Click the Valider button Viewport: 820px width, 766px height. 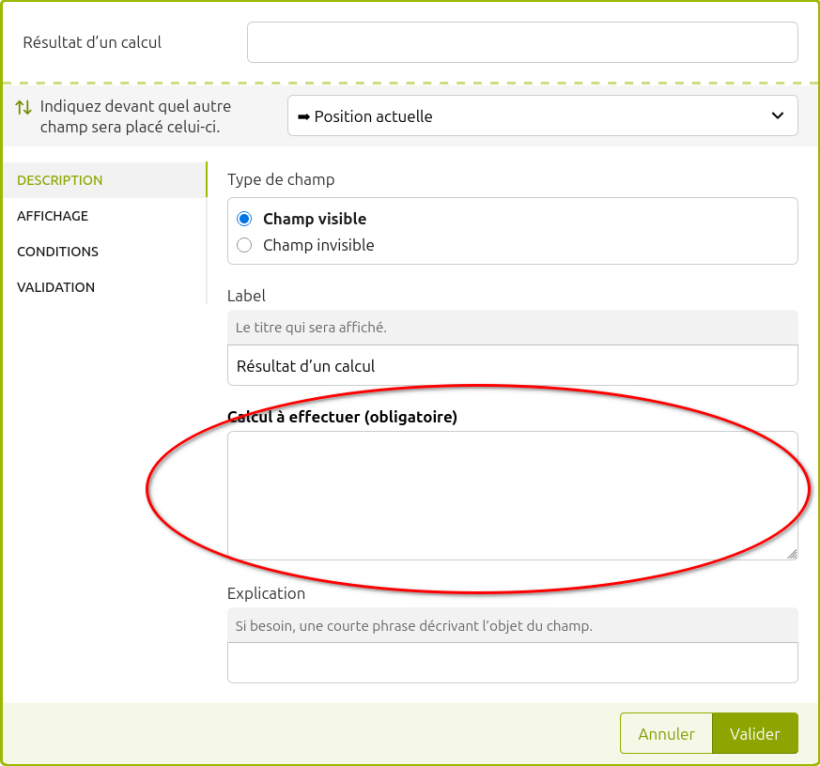(x=755, y=734)
